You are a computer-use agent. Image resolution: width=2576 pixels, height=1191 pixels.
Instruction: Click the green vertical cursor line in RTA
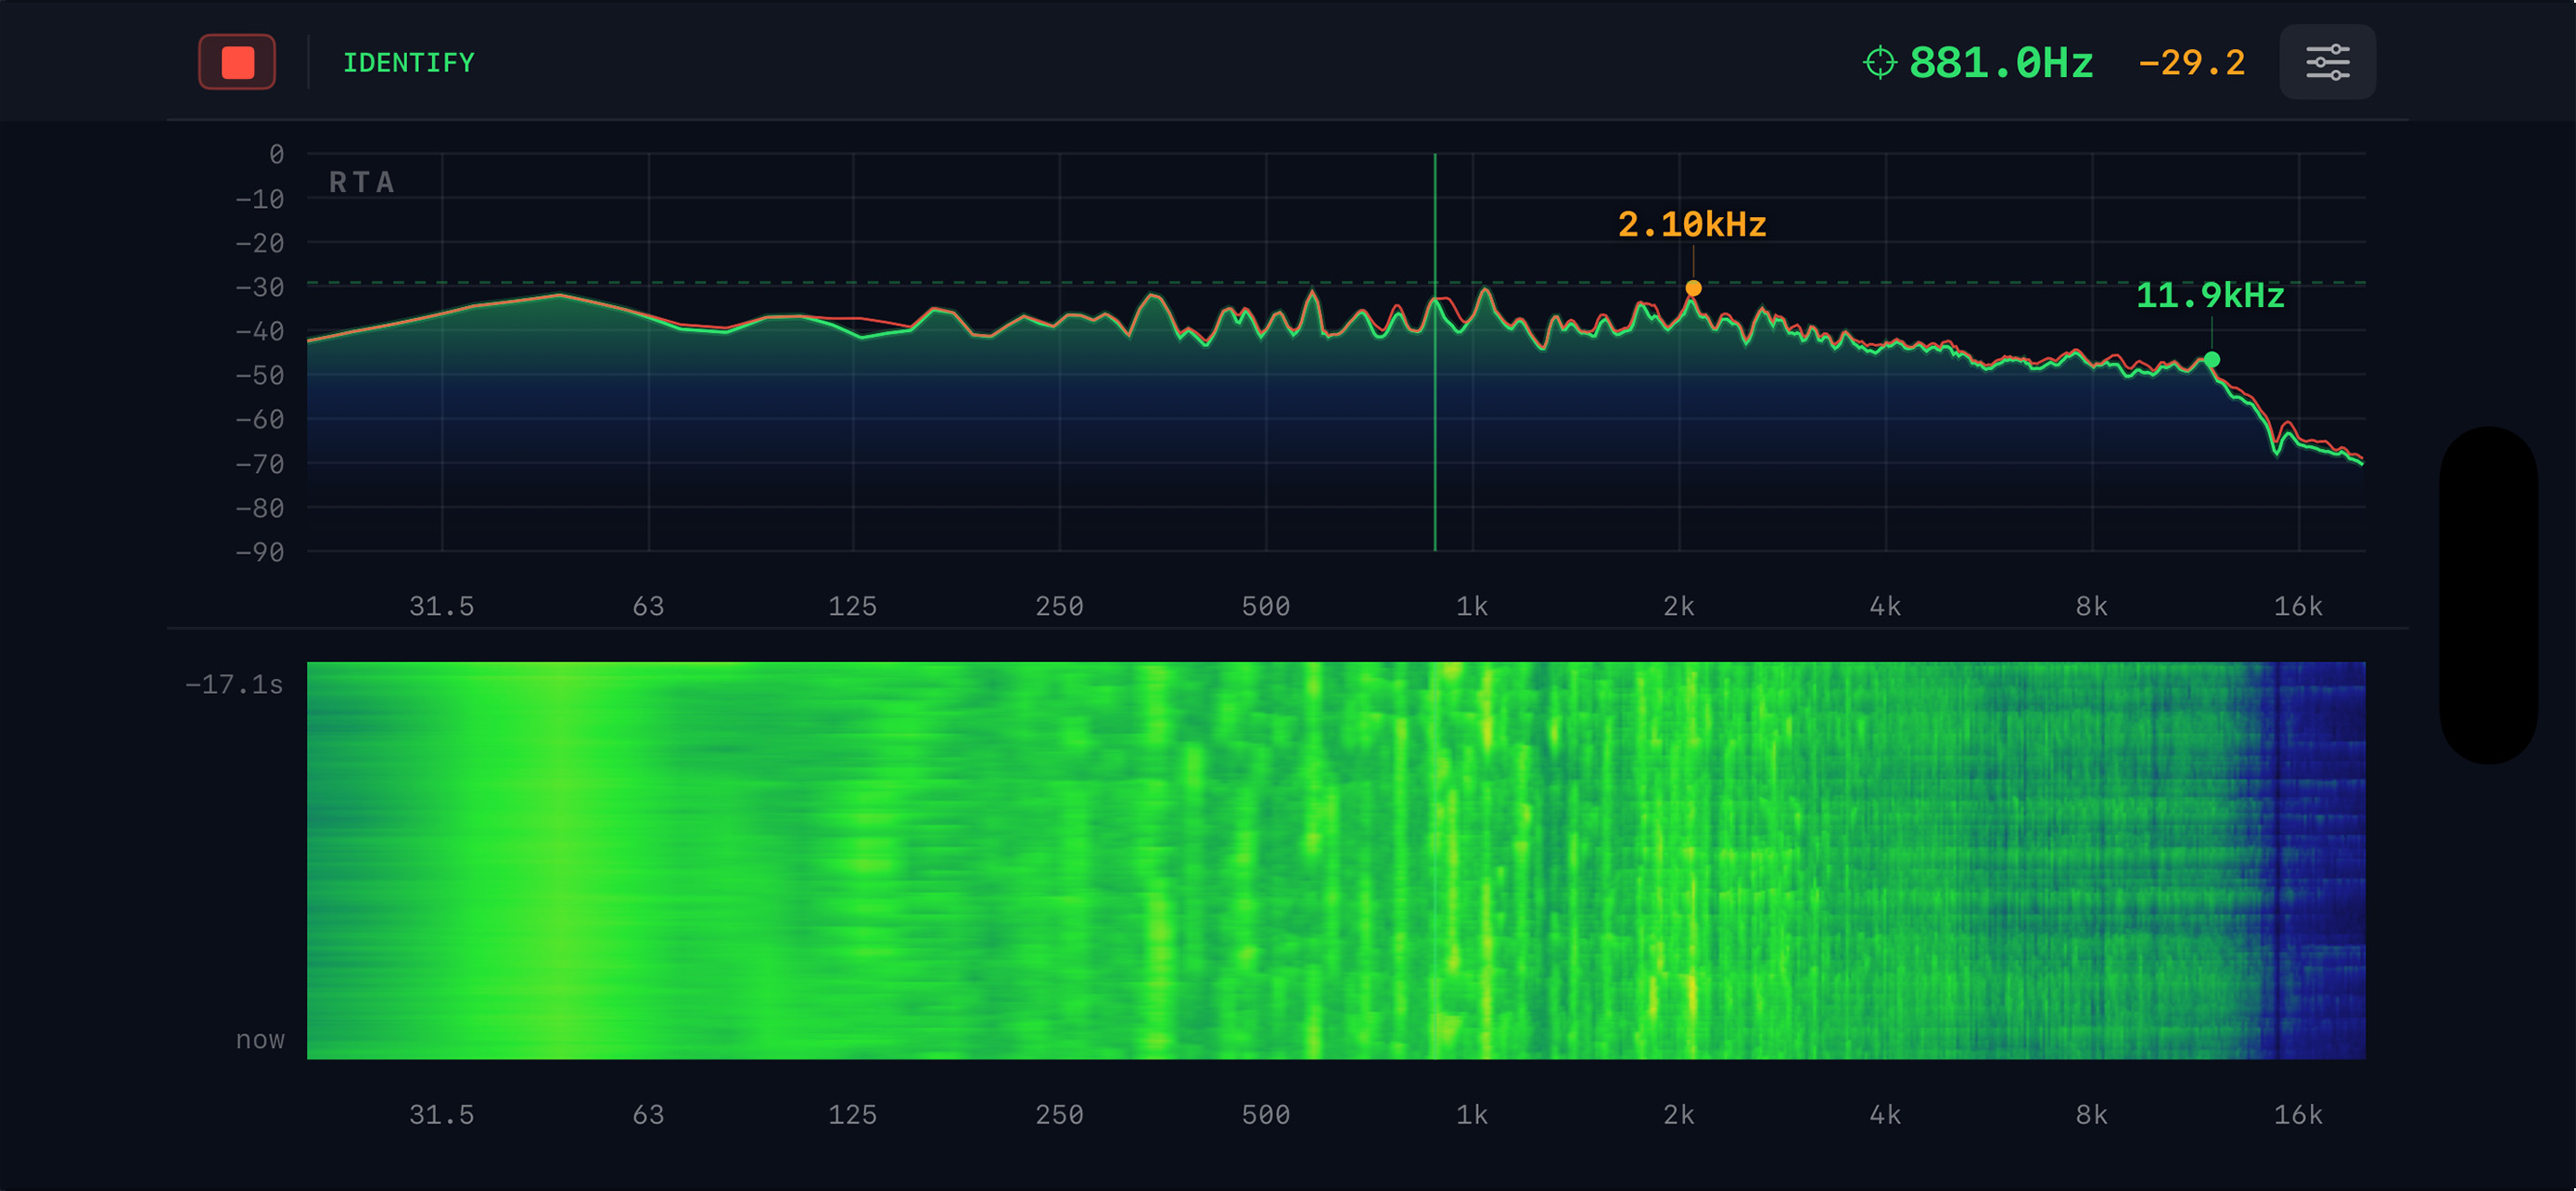[x=1435, y=352]
